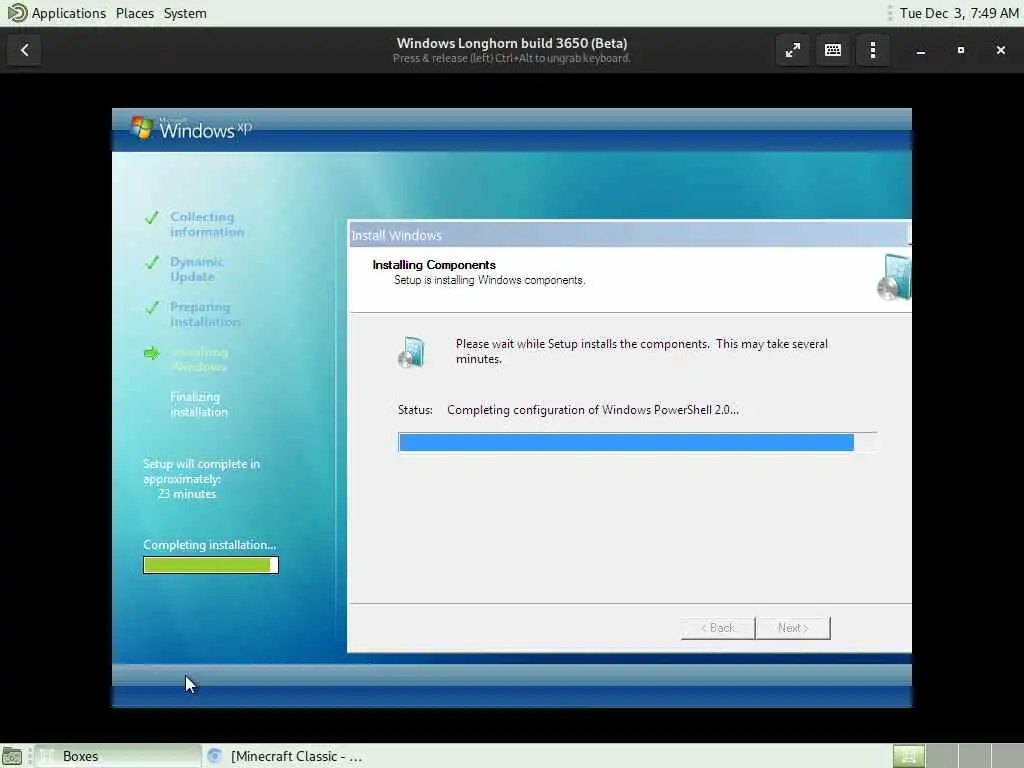Open the keyboard shortcuts button
The height and width of the screenshot is (768, 1024).
click(x=833, y=50)
